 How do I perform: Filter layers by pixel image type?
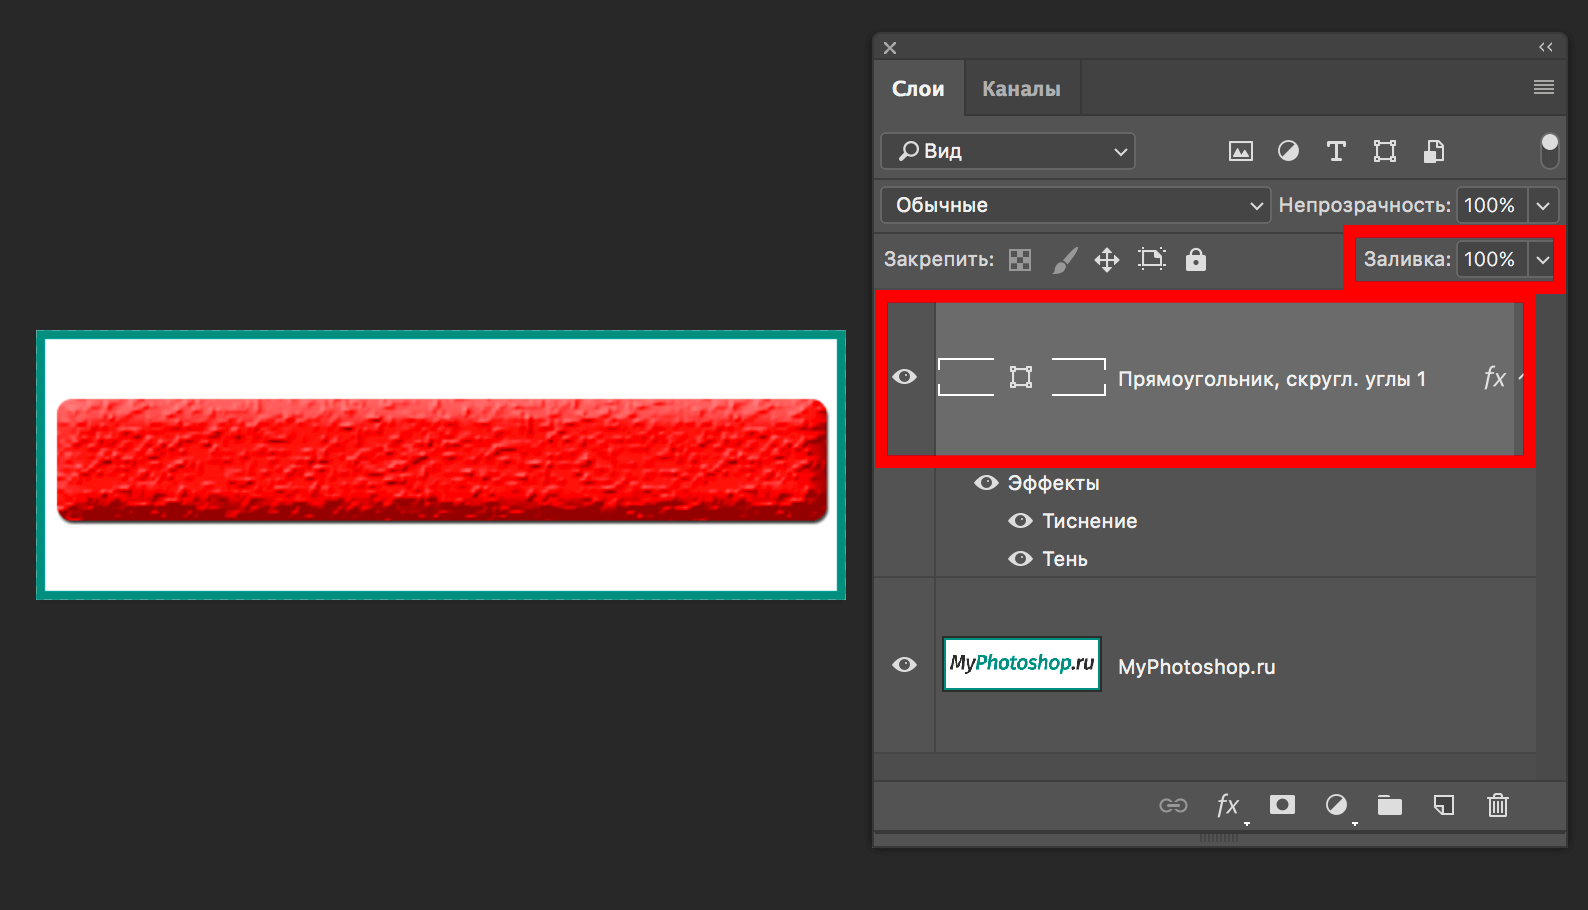click(x=1240, y=151)
